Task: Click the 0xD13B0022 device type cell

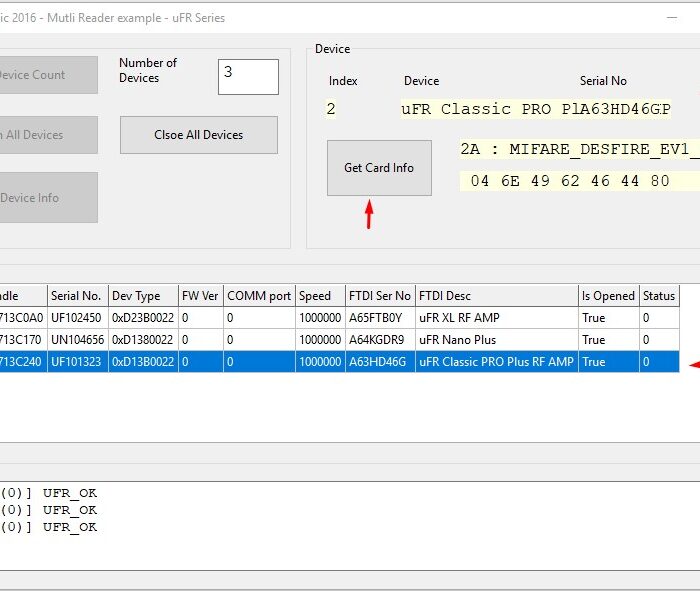Action: 143,362
